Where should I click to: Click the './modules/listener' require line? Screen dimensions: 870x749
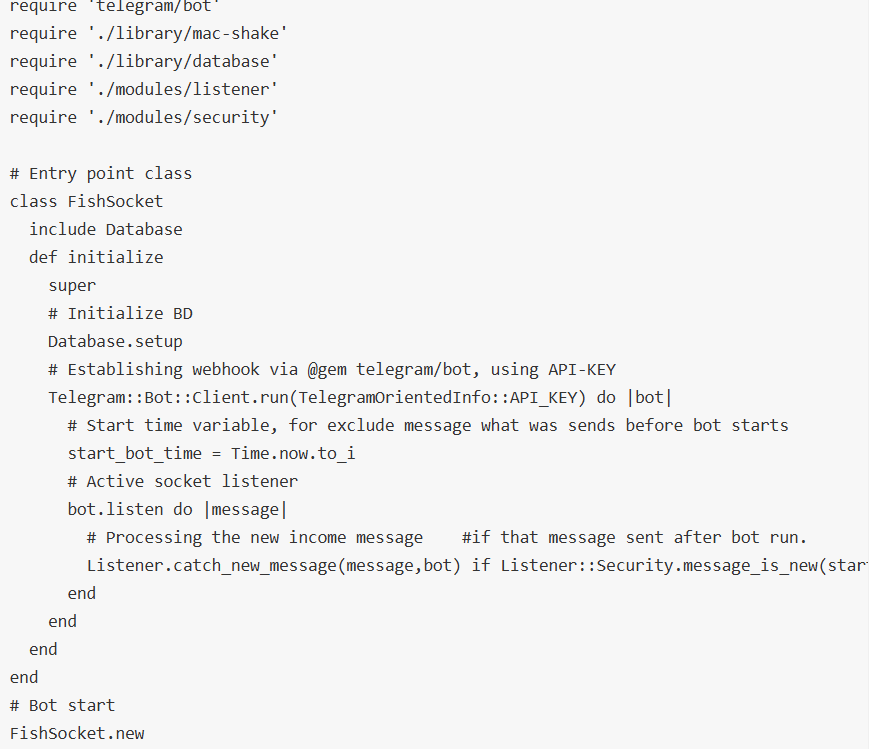coord(144,89)
